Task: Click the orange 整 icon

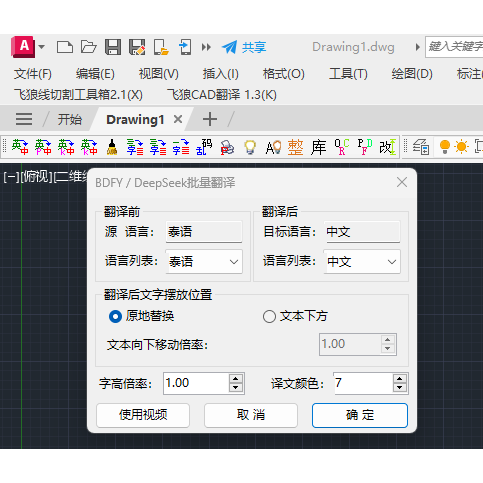Action: click(x=296, y=147)
